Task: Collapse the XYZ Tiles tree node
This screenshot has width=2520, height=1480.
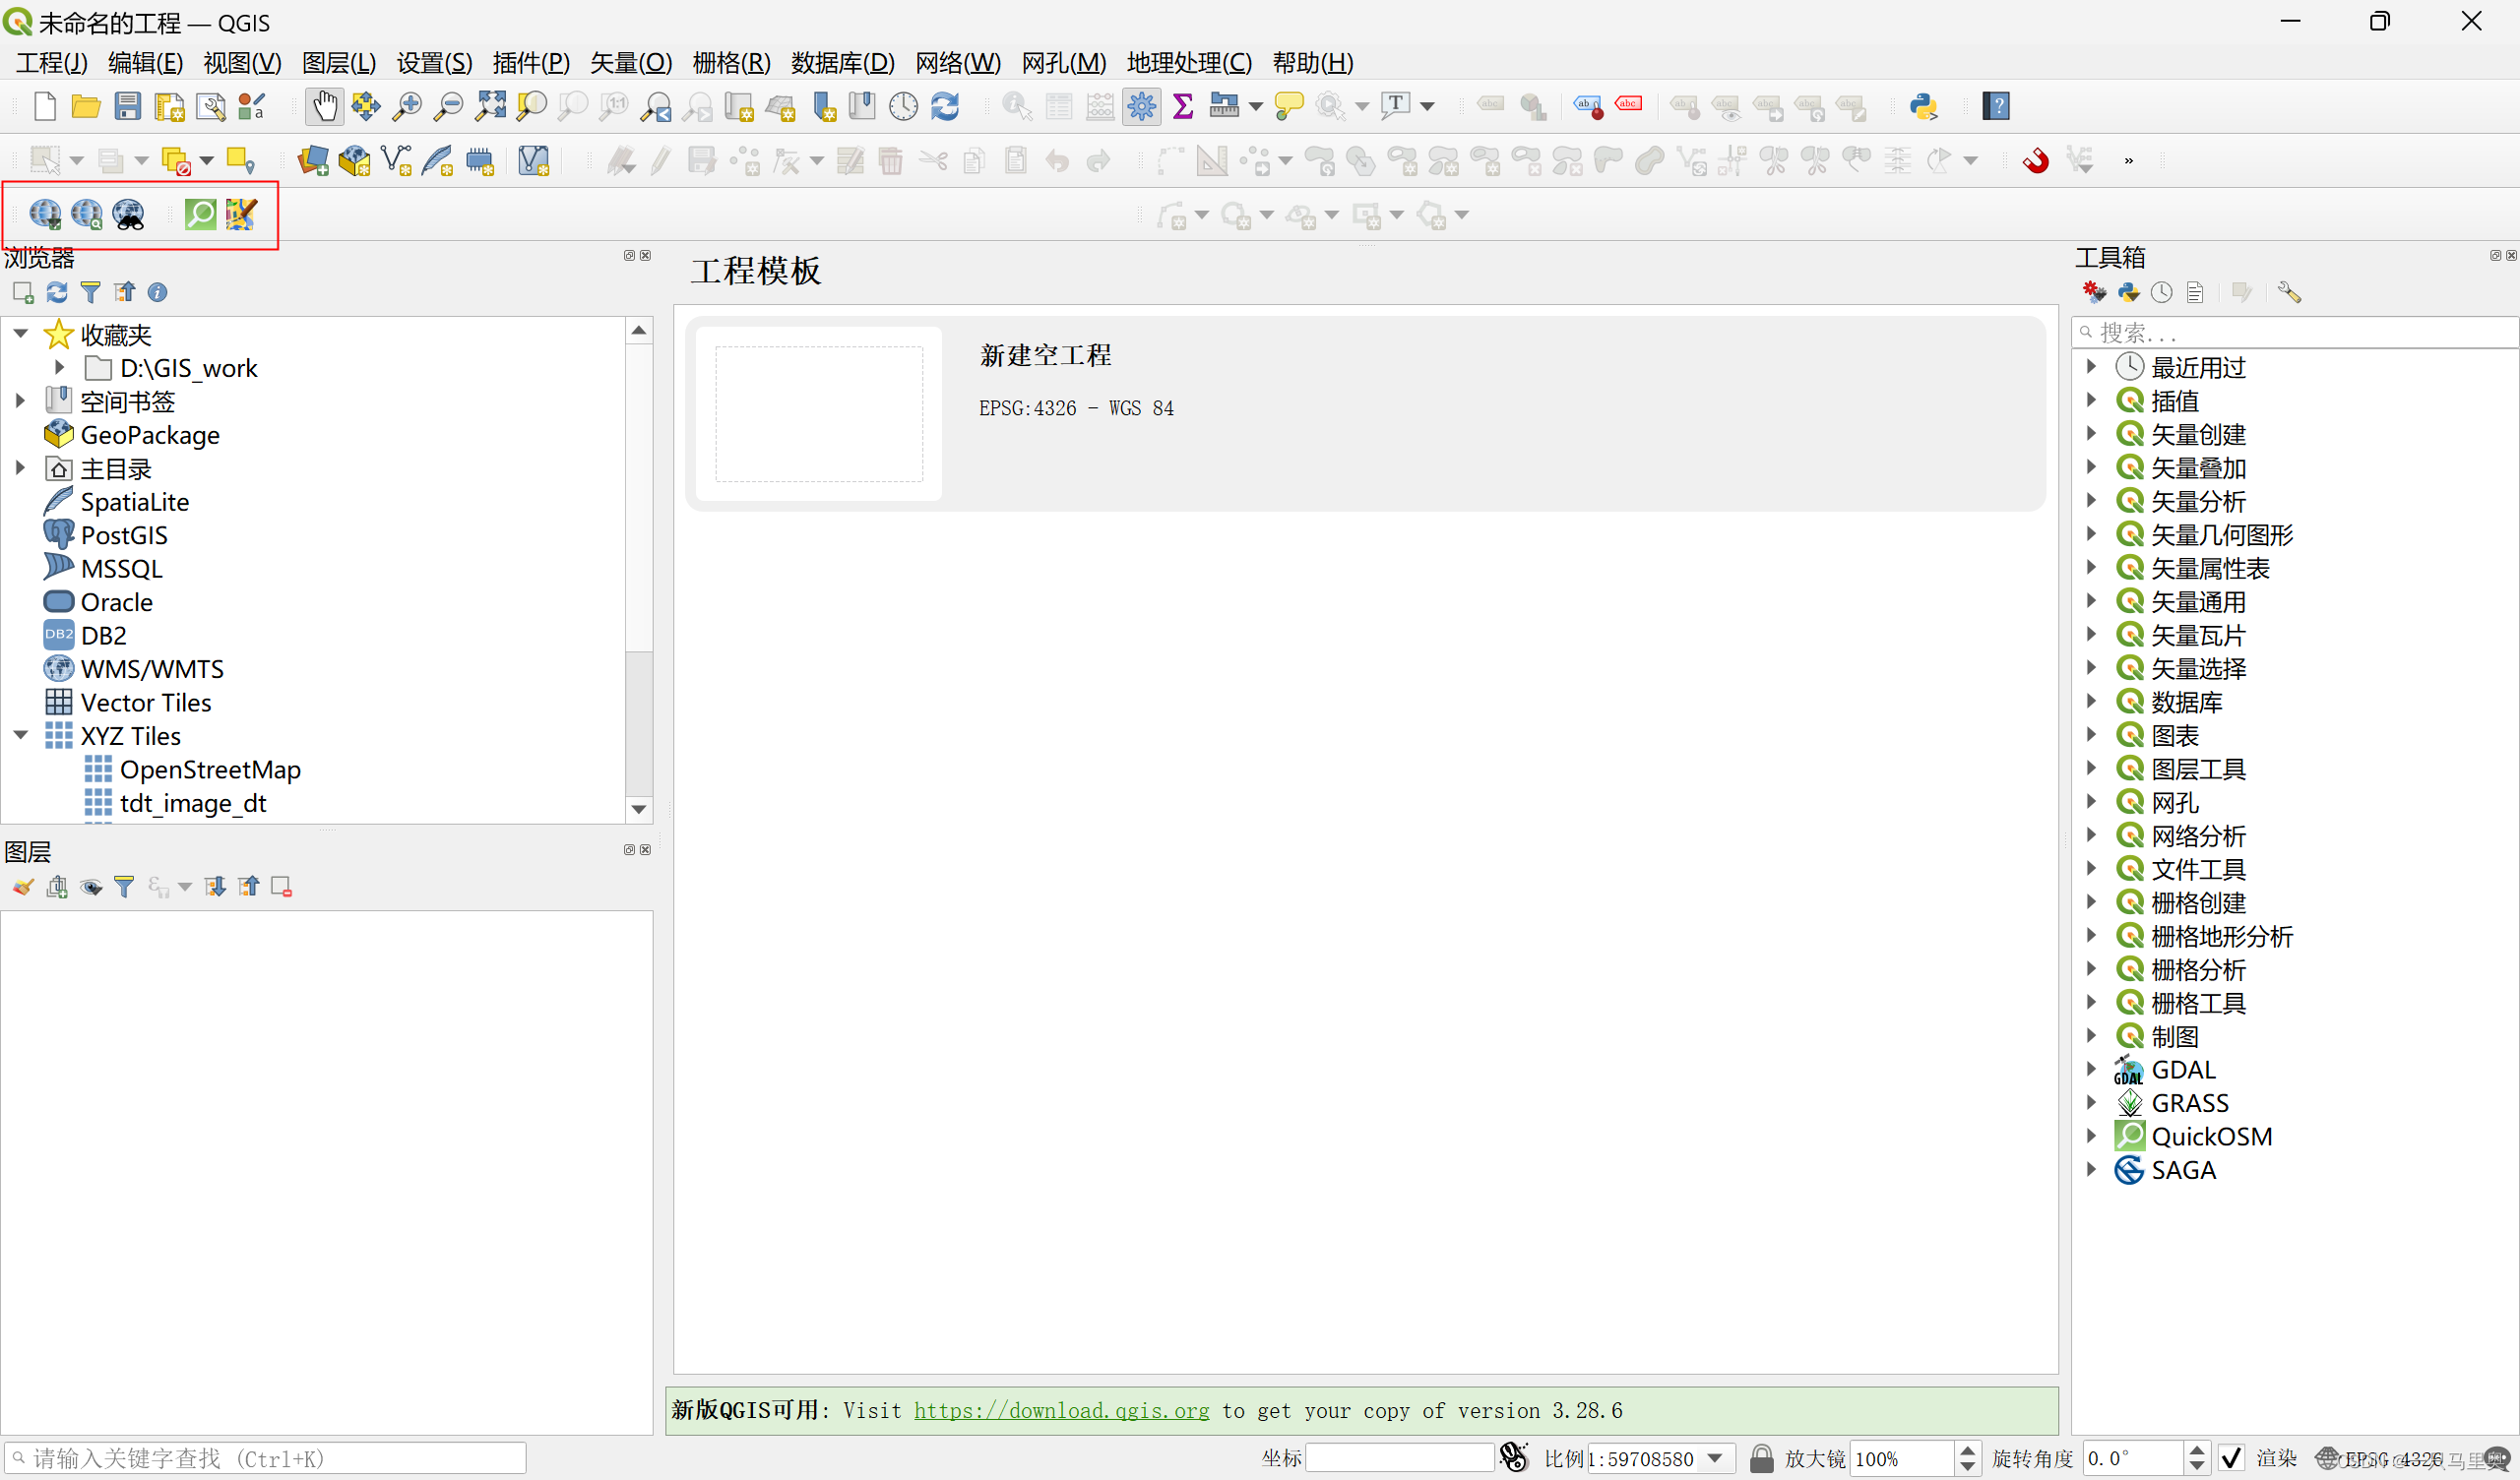Action: click(x=20, y=735)
